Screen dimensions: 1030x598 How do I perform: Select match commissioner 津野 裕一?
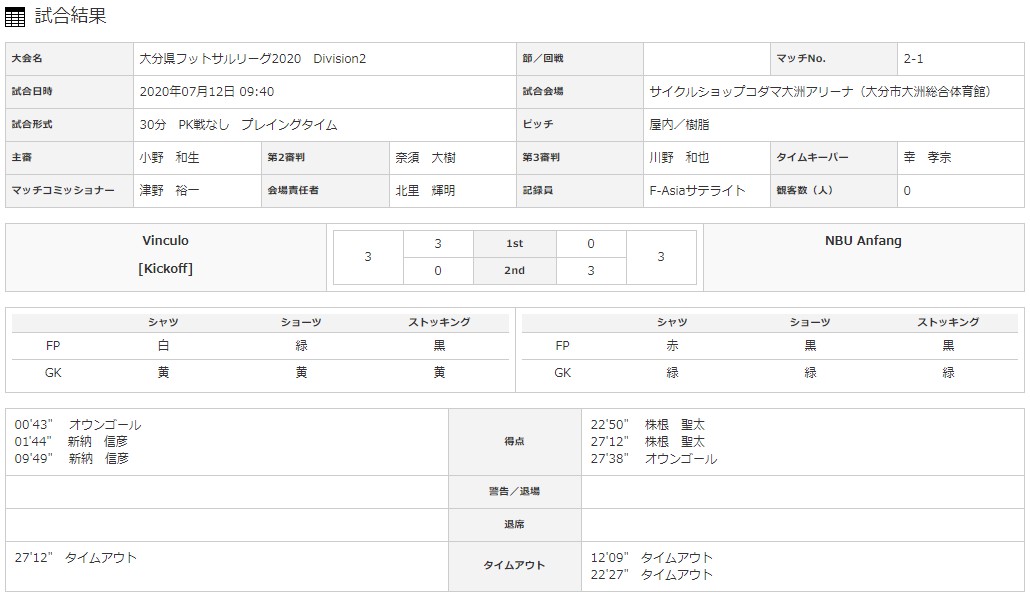click(170, 190)
